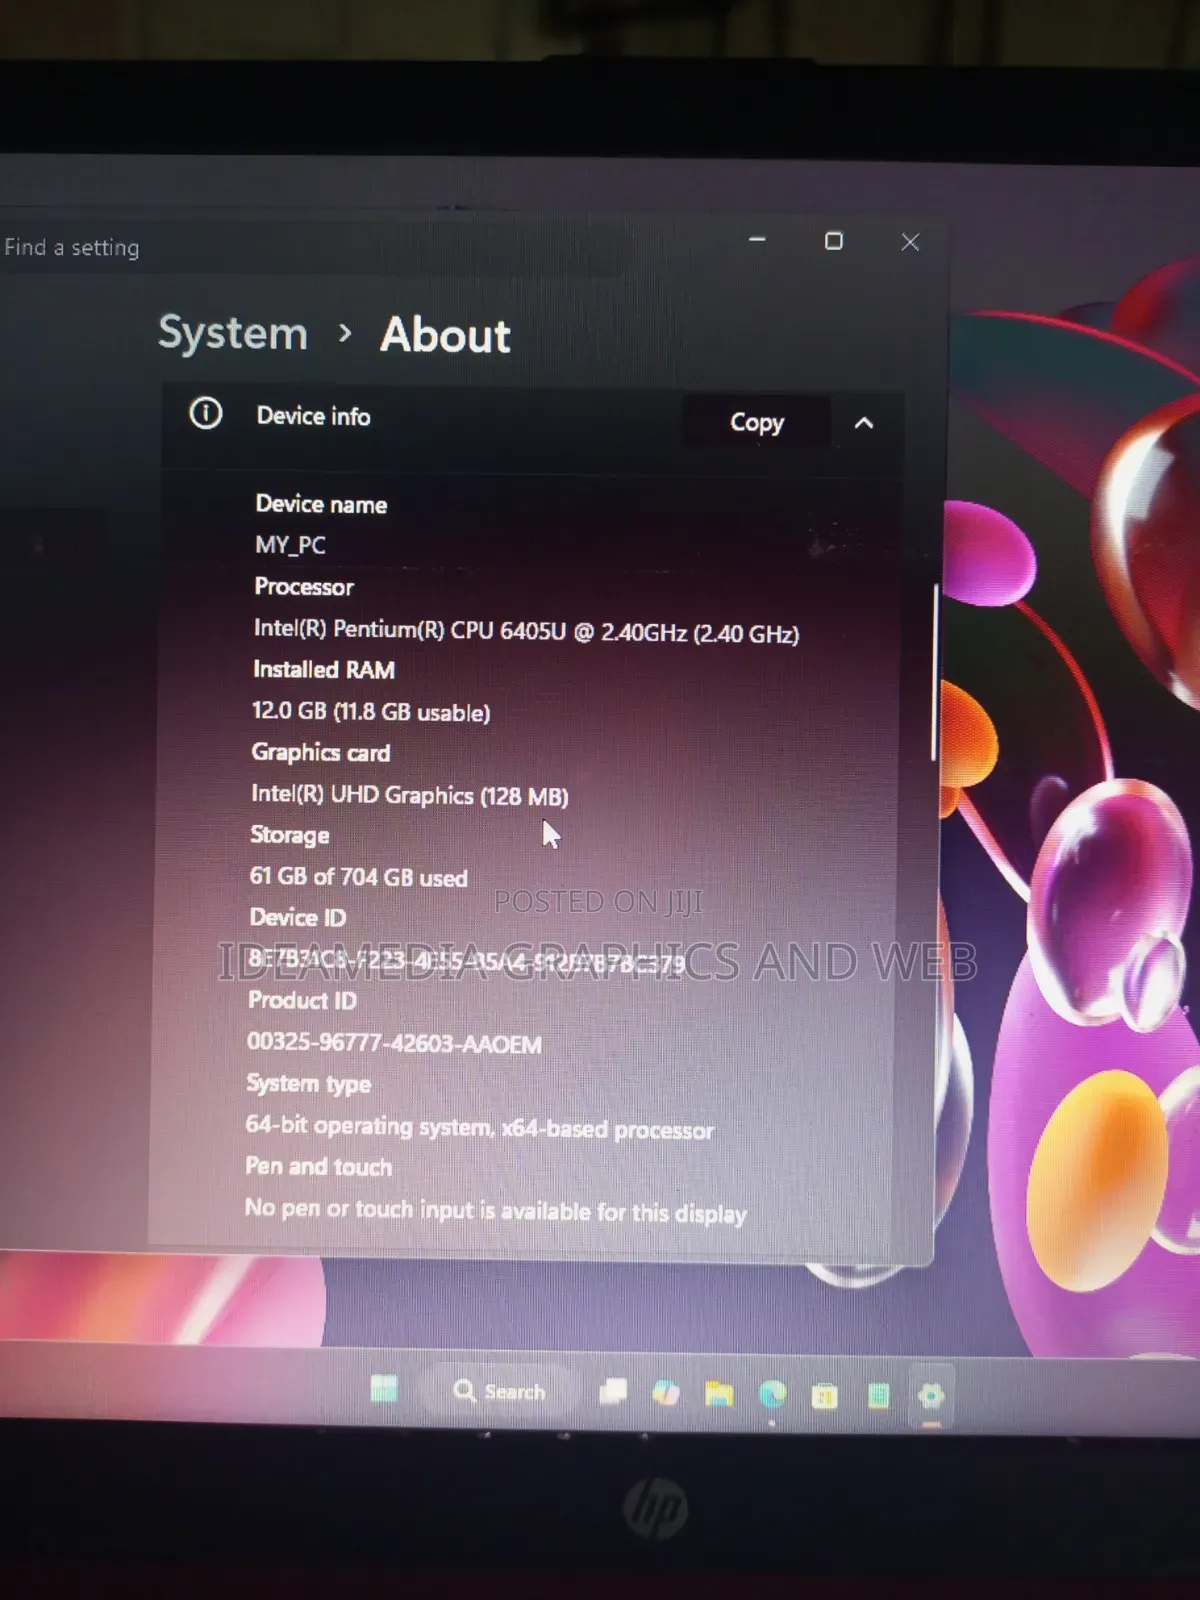Screen dimensions: 1200x1600
Task: Collapse the Device info section chevron
Action: point(864,423)
